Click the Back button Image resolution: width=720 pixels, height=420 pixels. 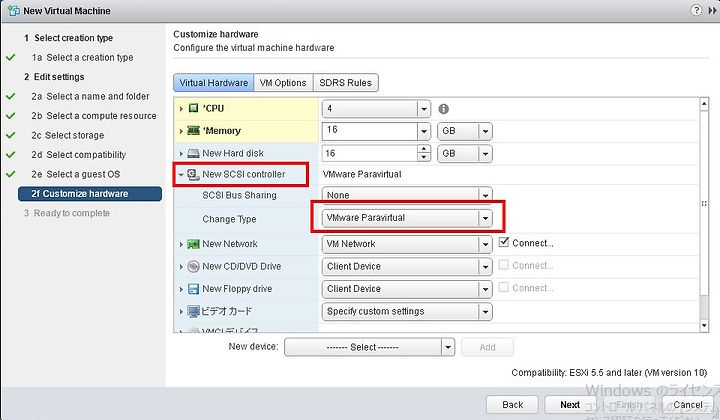(x=512, y=404)
